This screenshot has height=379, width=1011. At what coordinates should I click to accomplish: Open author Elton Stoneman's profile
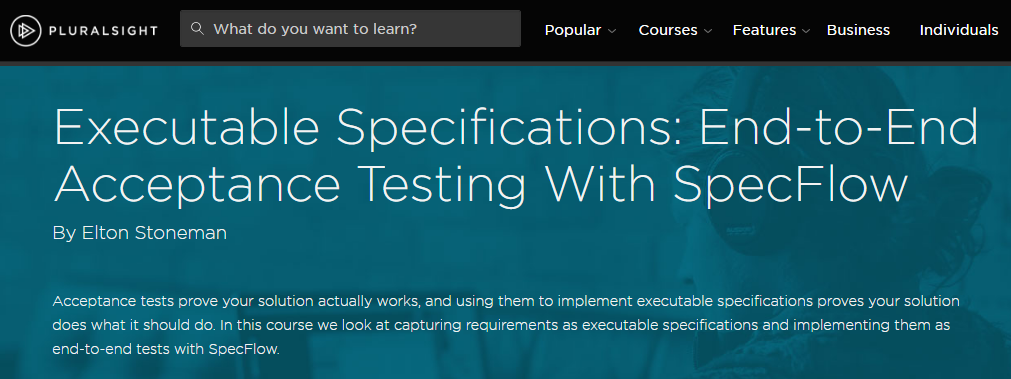point(154,233)
